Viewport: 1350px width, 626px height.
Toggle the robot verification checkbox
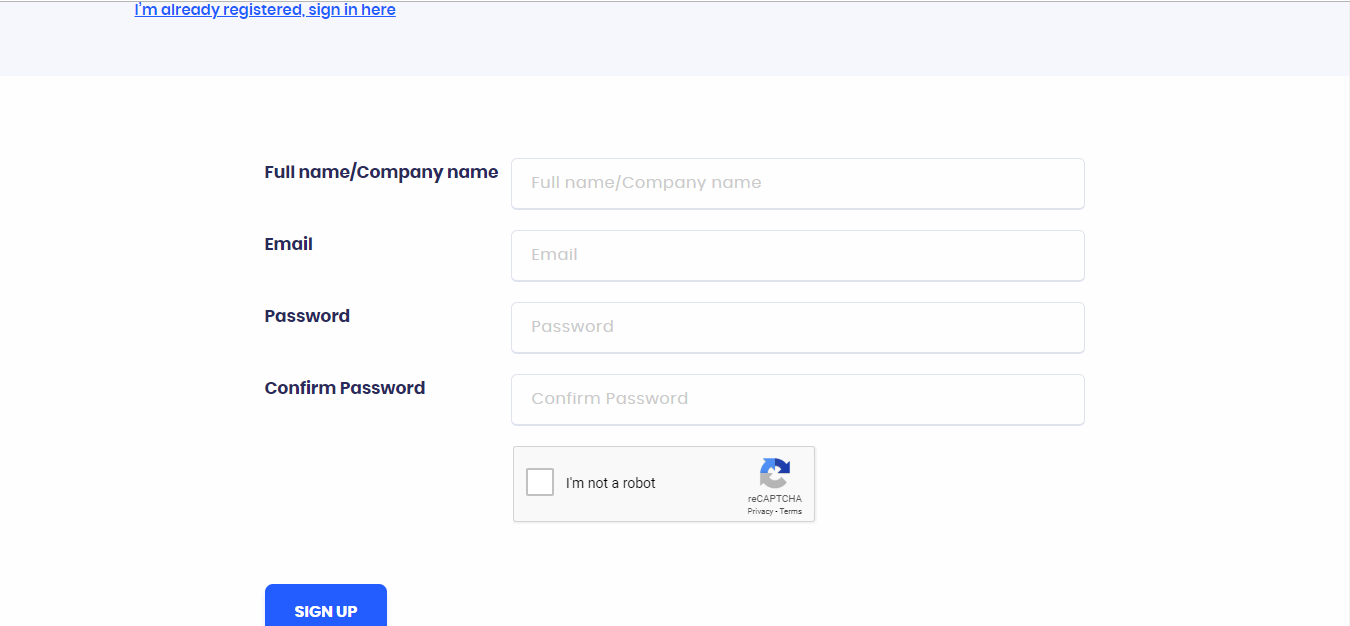pos(540,481)
